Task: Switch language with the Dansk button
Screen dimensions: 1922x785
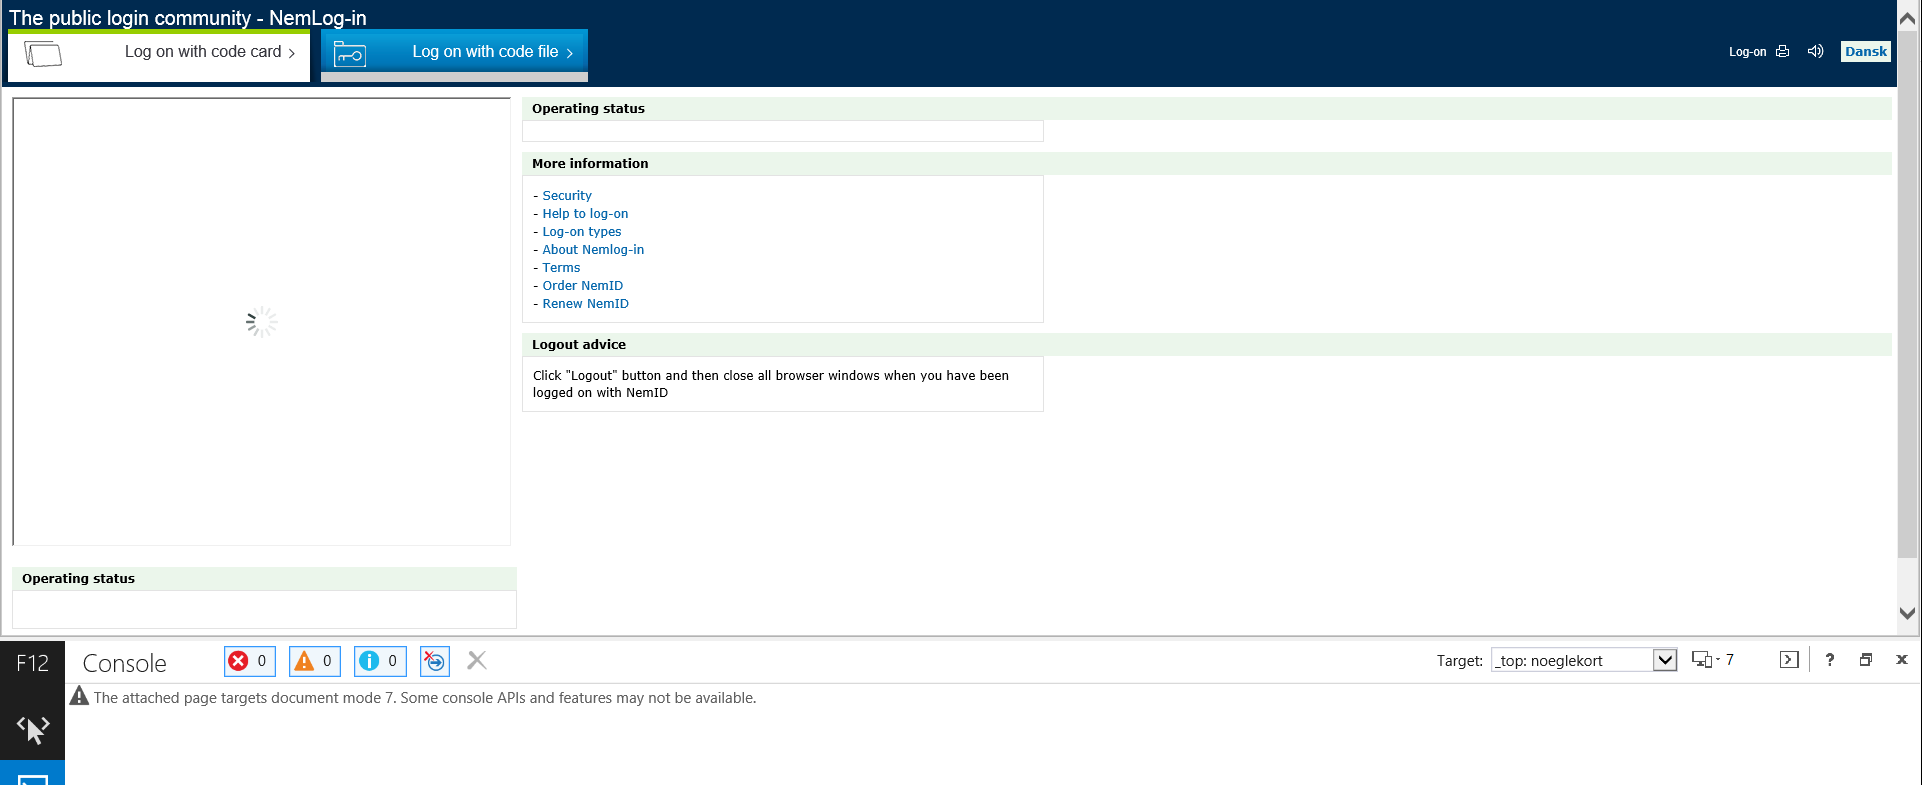Action: pyautogui.click(x=1865, y=52)
